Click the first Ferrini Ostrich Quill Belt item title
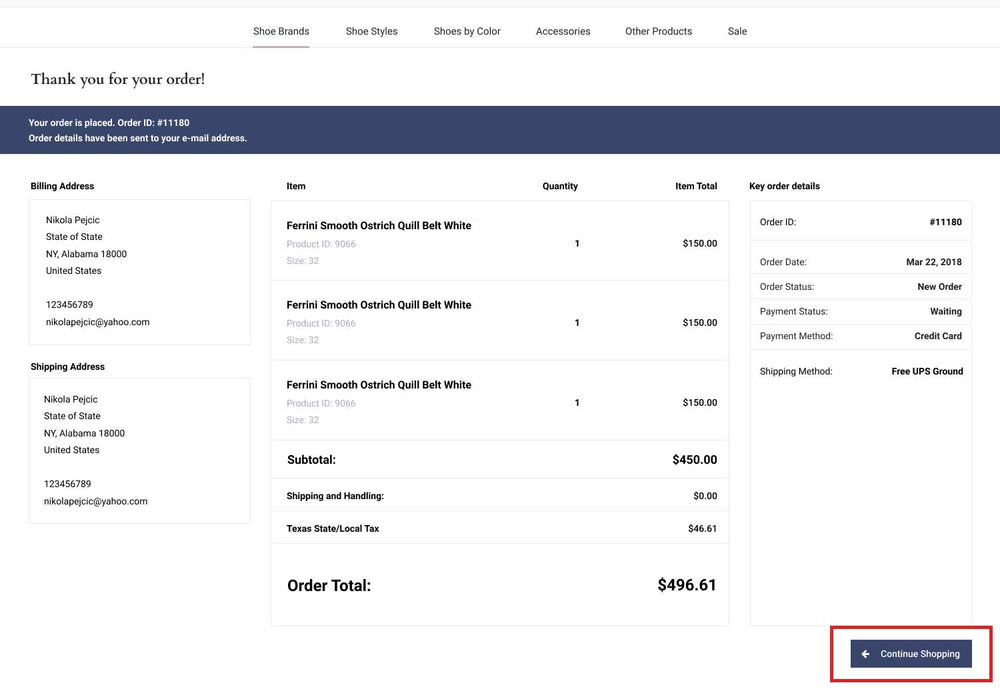1000x699 pixels. tap(379, 226)
